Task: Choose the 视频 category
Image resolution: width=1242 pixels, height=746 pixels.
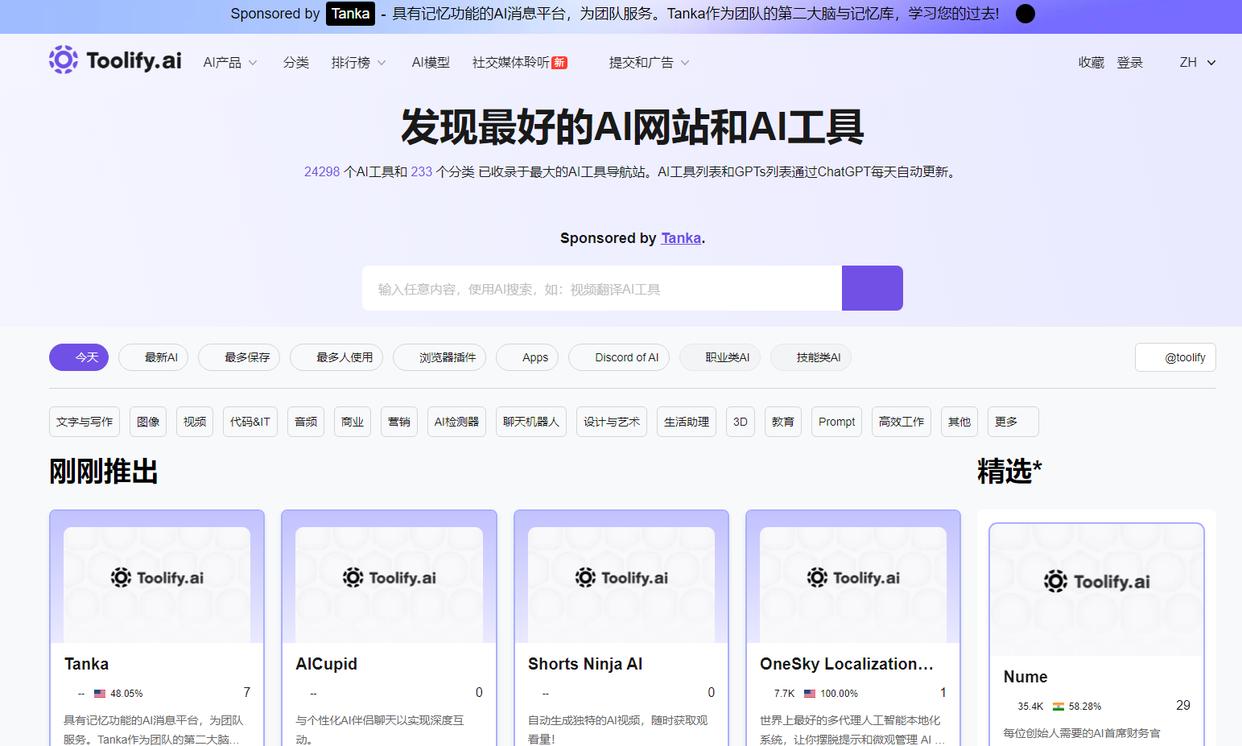Action: [x=194, y=422]
